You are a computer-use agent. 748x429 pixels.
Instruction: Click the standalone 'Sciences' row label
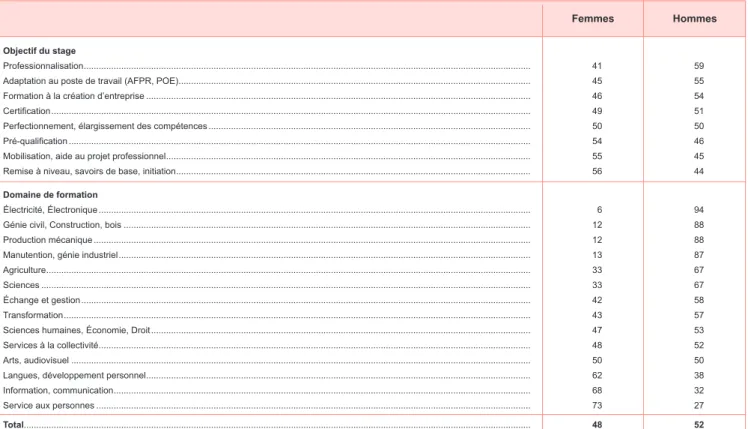coord(21,285)
